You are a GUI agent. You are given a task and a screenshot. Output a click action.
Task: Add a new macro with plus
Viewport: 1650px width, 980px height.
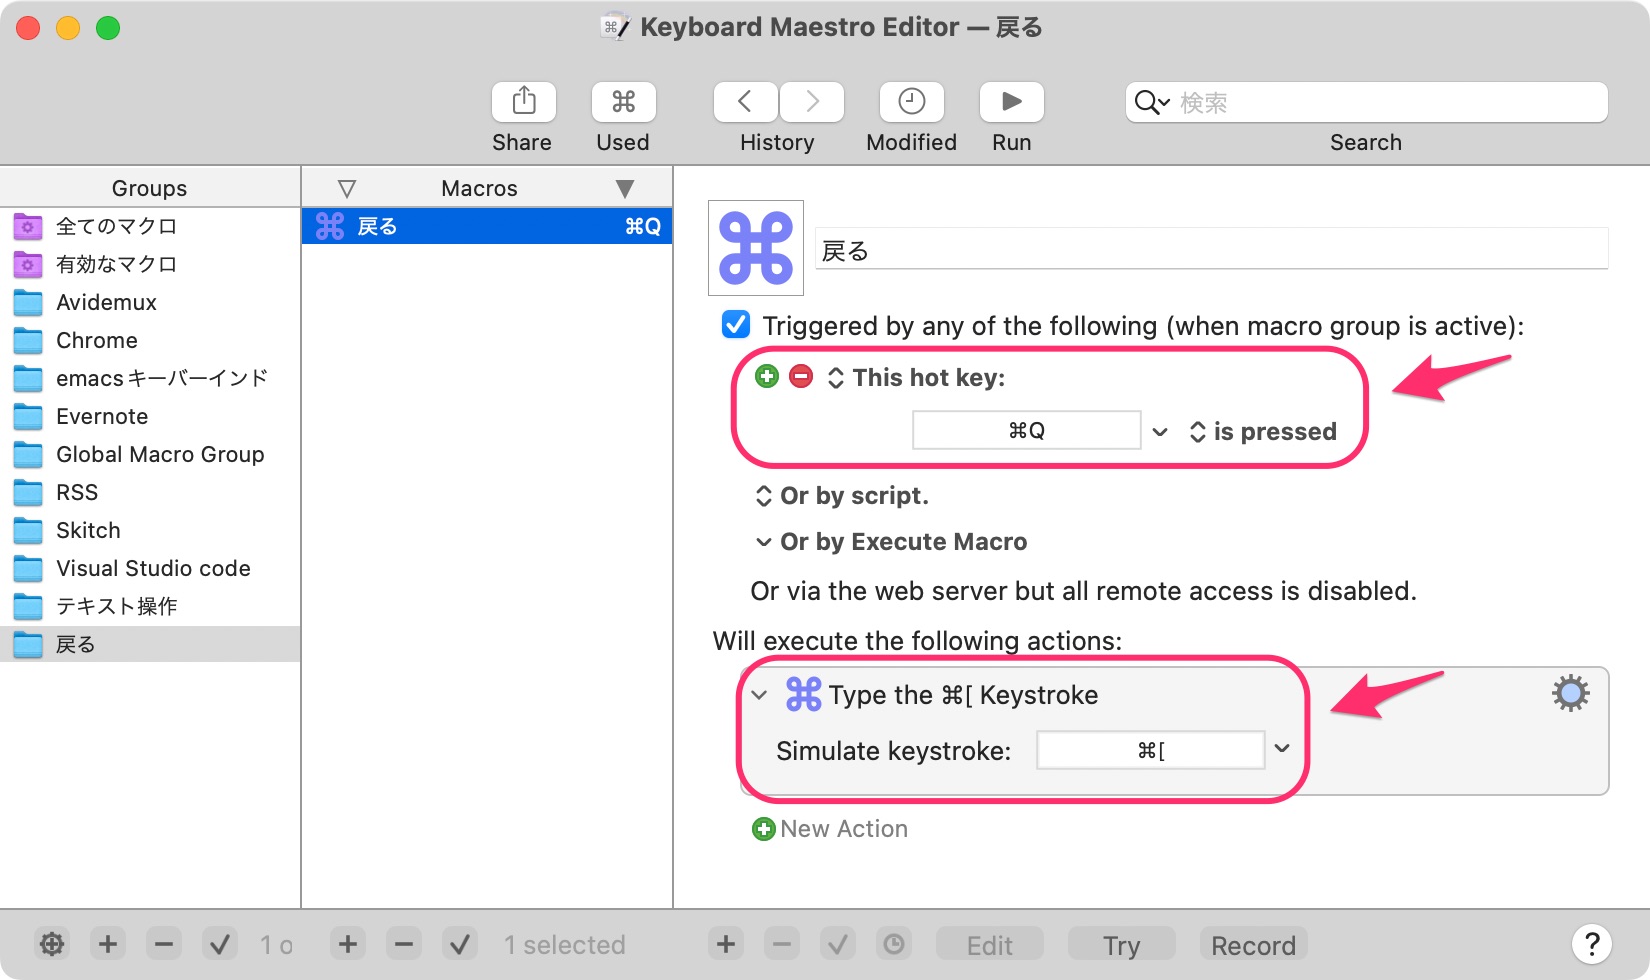[x=348, y=944]
